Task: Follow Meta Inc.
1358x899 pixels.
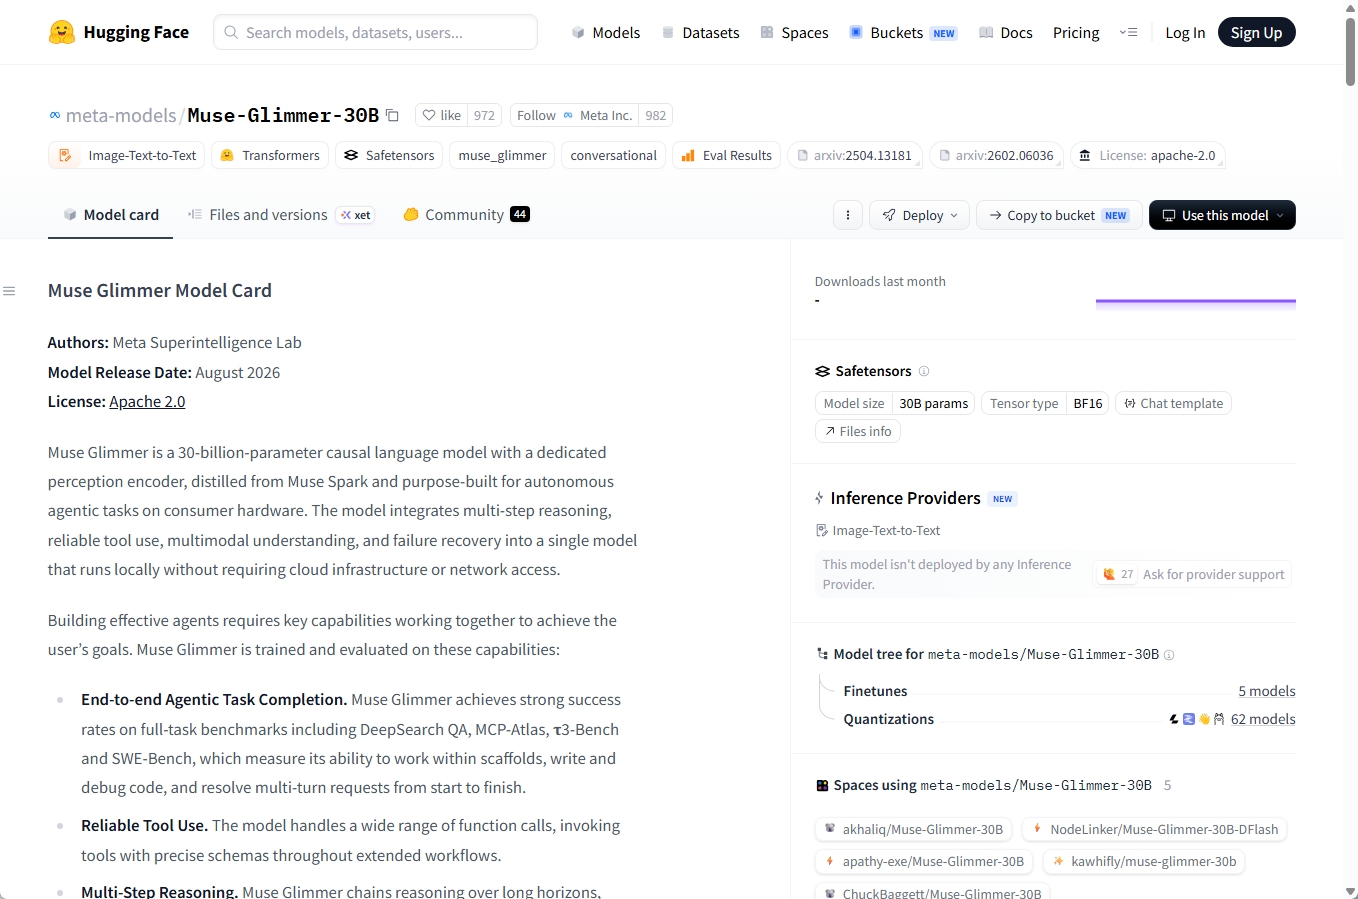Action: (x=575, y=116)
